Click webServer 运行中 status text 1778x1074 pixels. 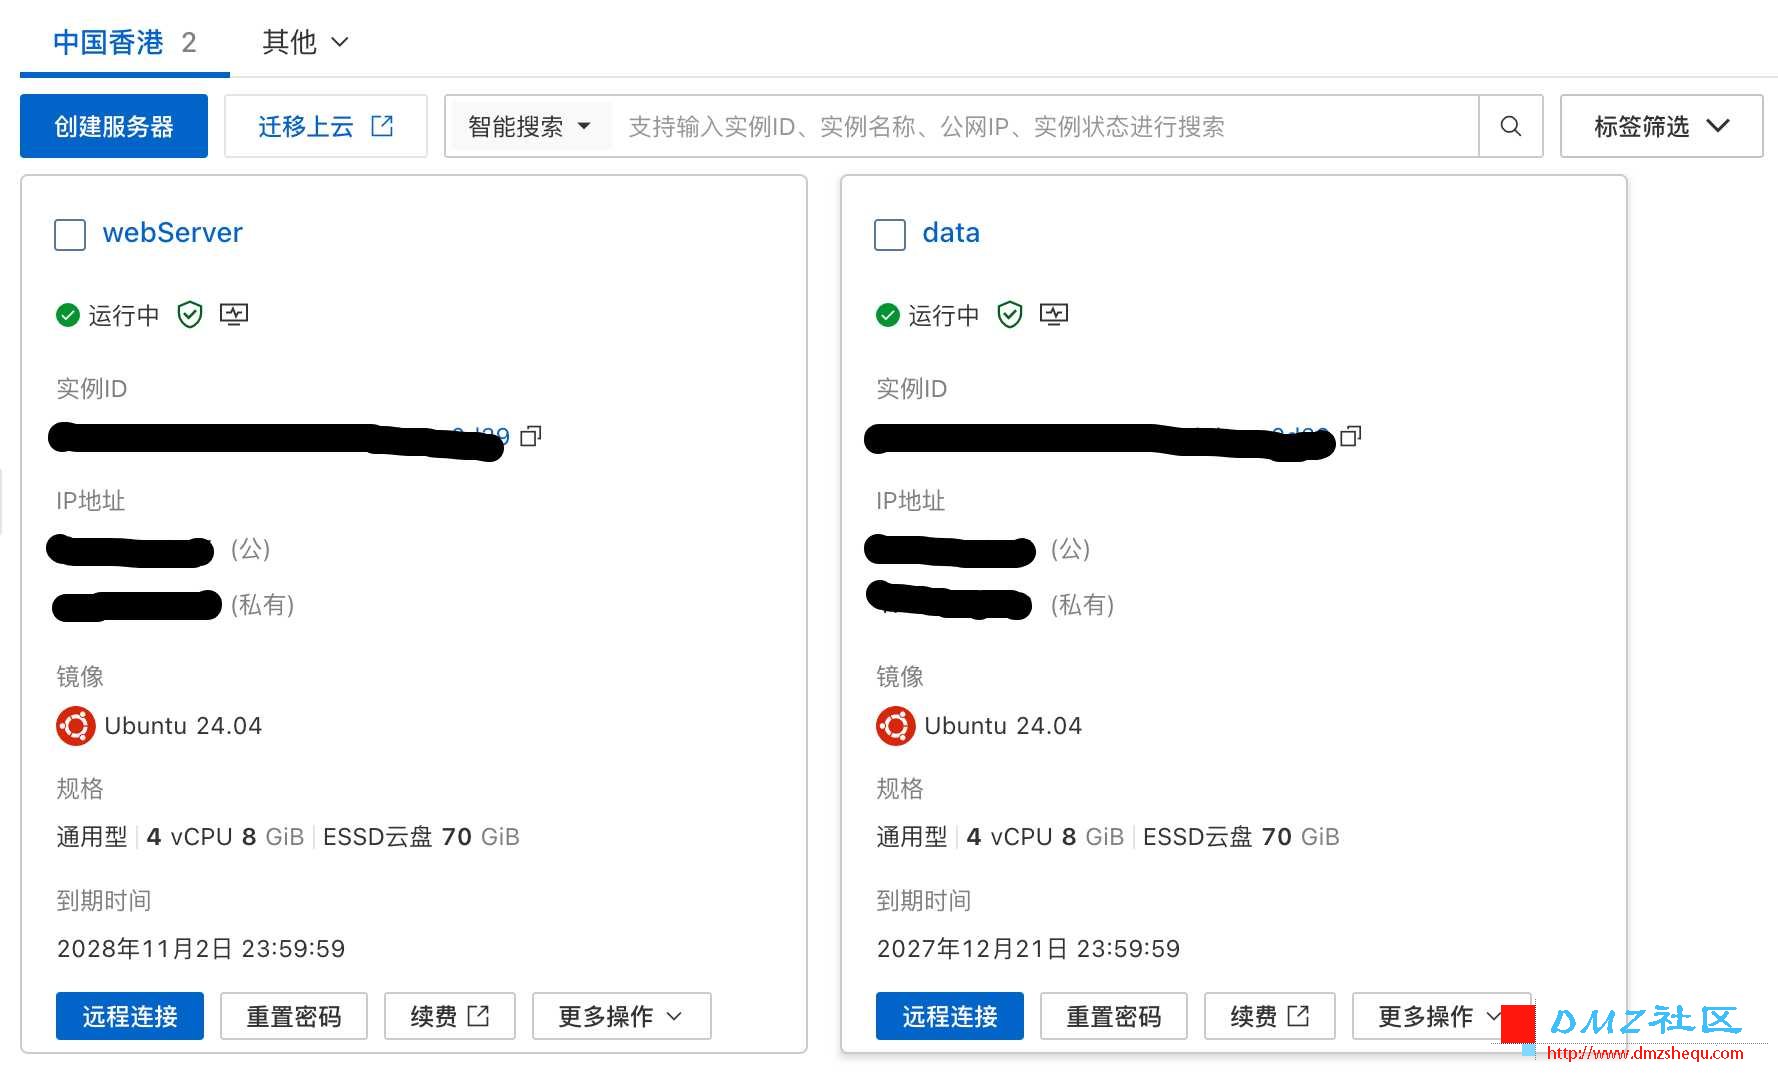(x=124, y=315)
